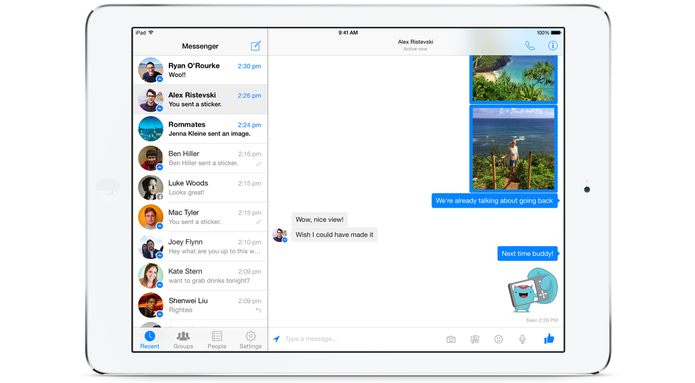Open the woman on stairs ocean photo

point(513,149)
